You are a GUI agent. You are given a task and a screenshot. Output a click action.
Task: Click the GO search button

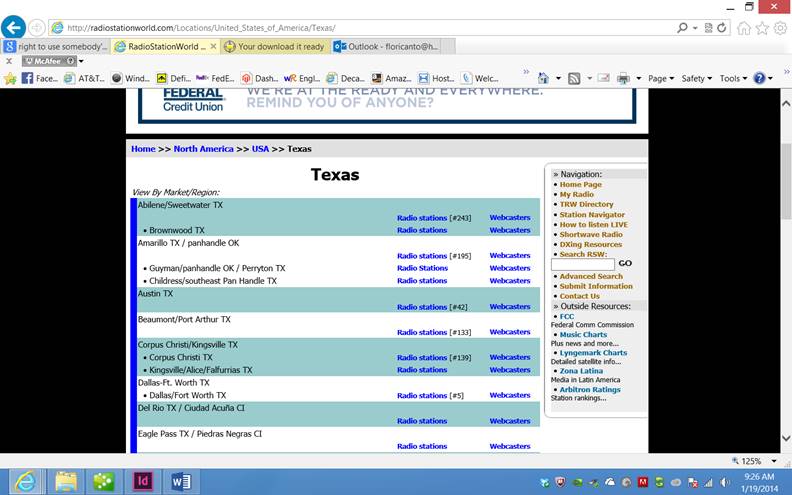pos(625,264)
